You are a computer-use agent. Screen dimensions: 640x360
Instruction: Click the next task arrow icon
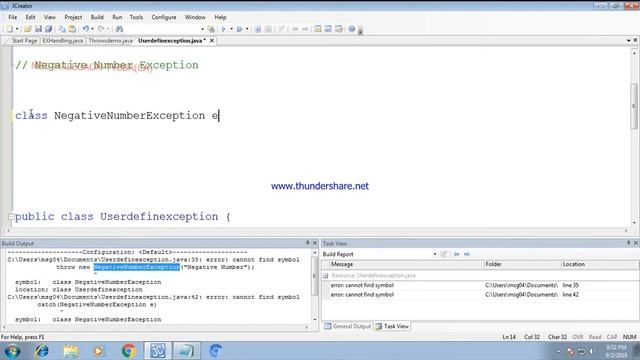click(x=467, y=254)
